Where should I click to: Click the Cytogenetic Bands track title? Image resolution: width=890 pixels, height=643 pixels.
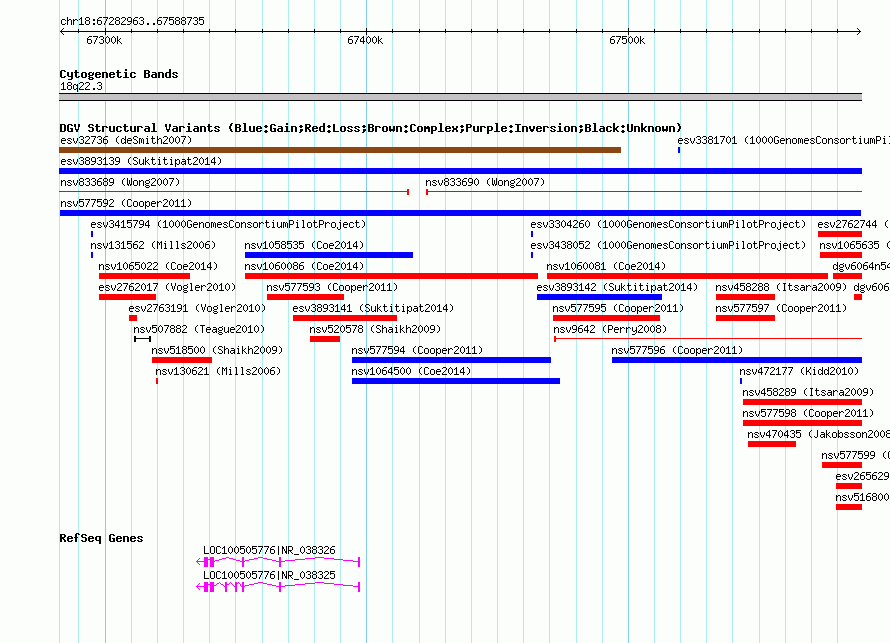pos(119,74)
